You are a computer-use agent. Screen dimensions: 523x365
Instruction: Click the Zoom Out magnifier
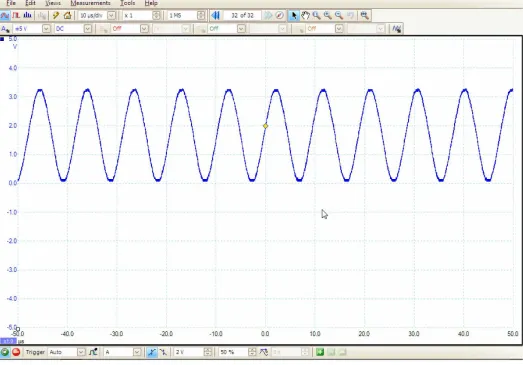tap(339, 15)
